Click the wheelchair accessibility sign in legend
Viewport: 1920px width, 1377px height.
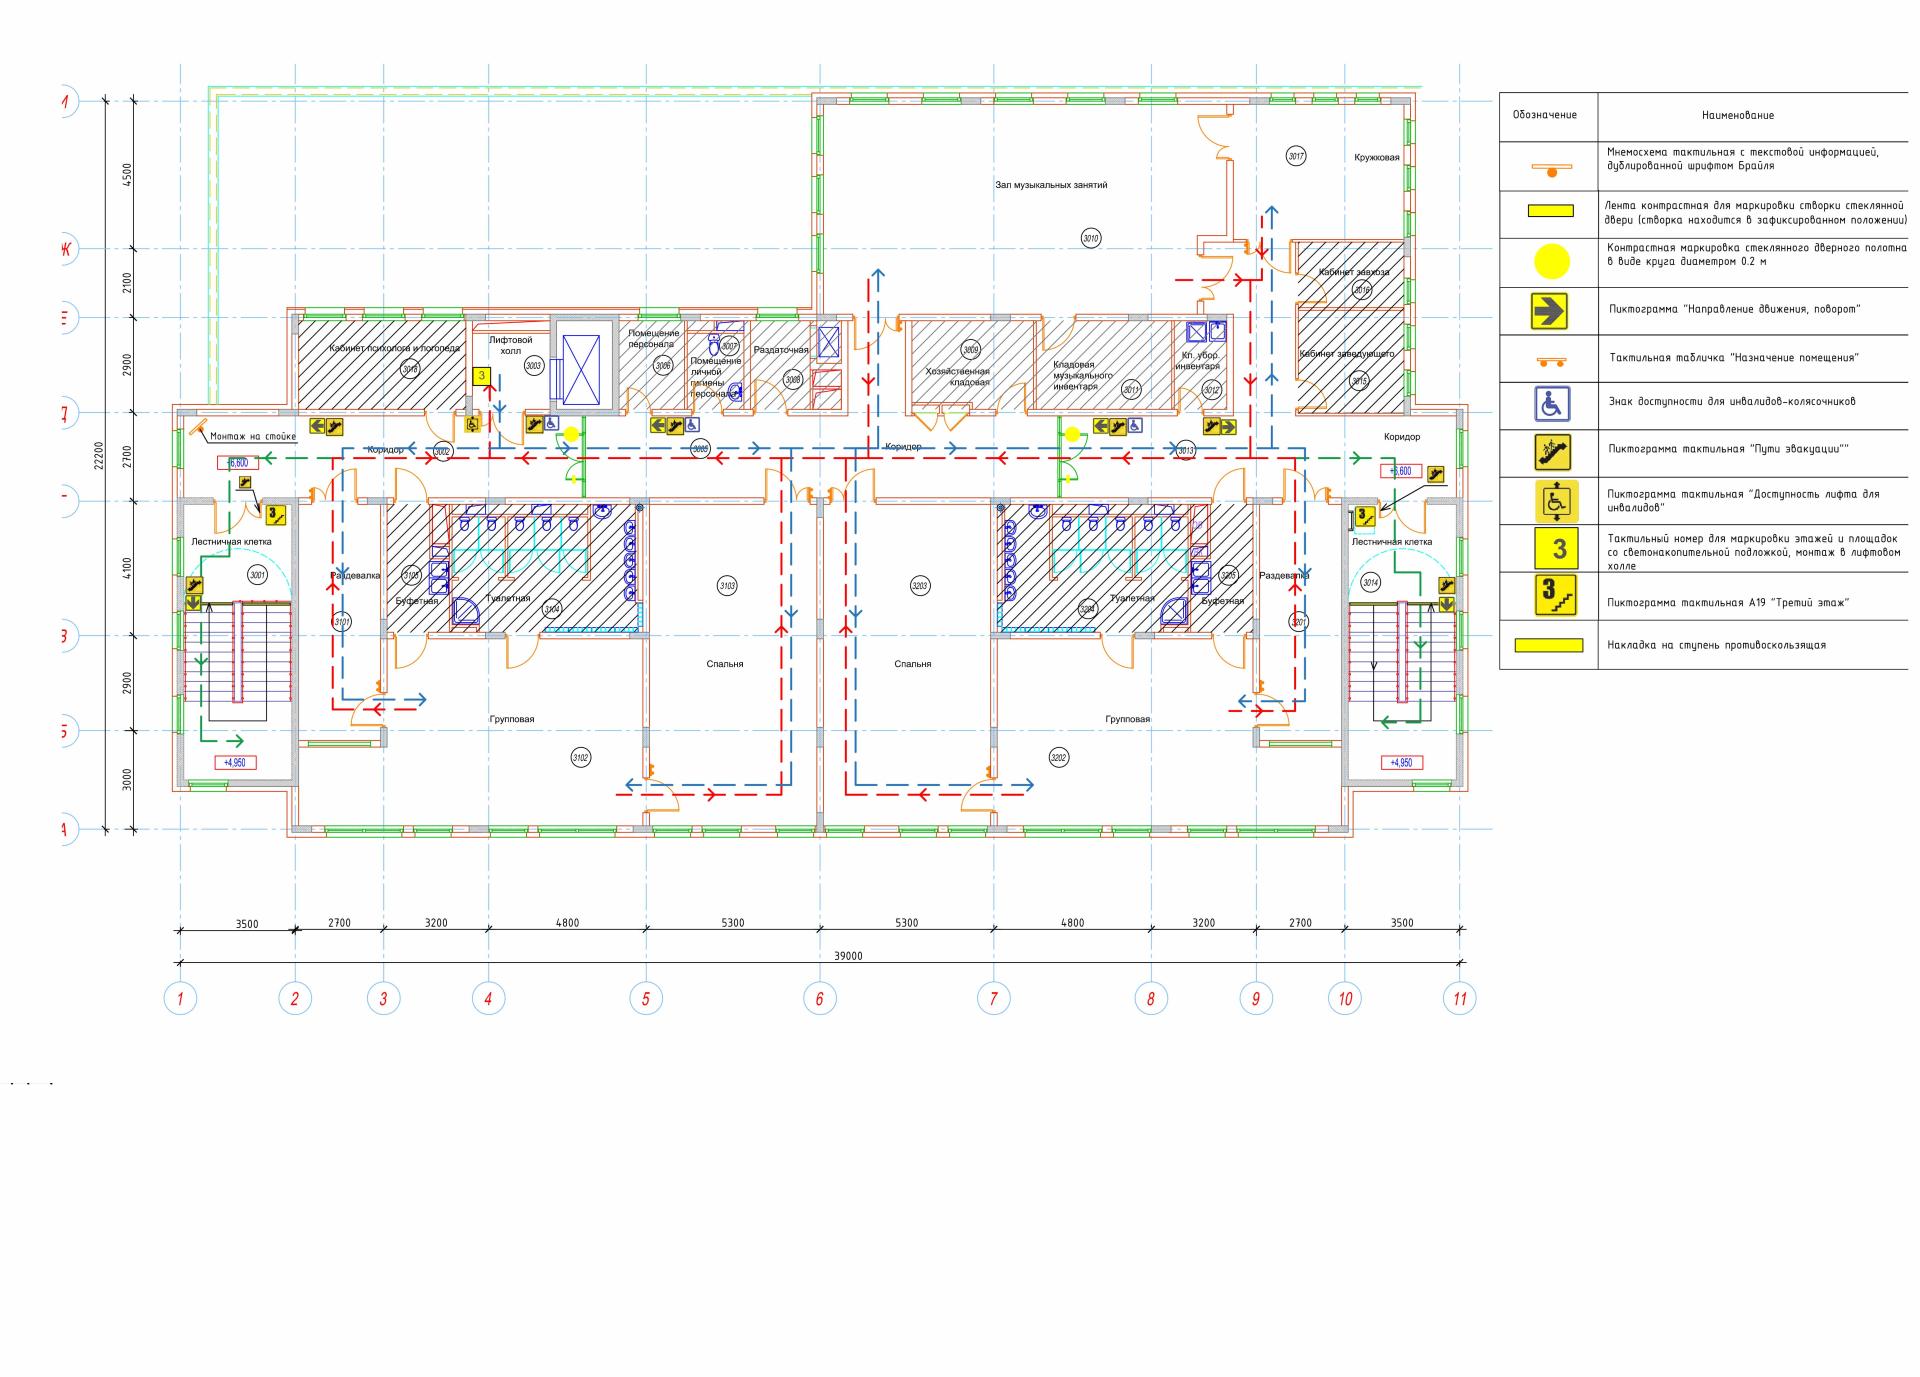tap(1551, 404)
